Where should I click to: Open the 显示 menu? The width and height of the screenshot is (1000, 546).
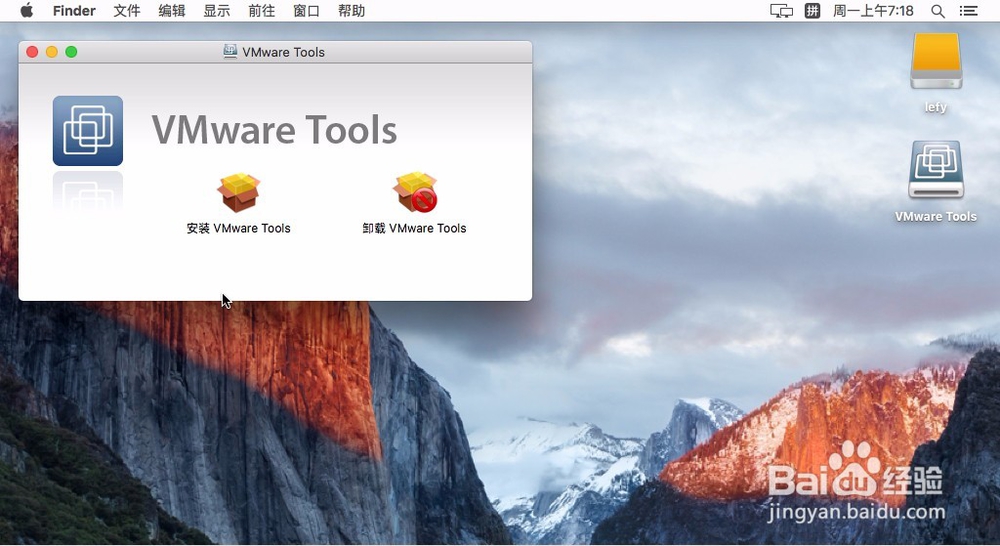[216, 11]
